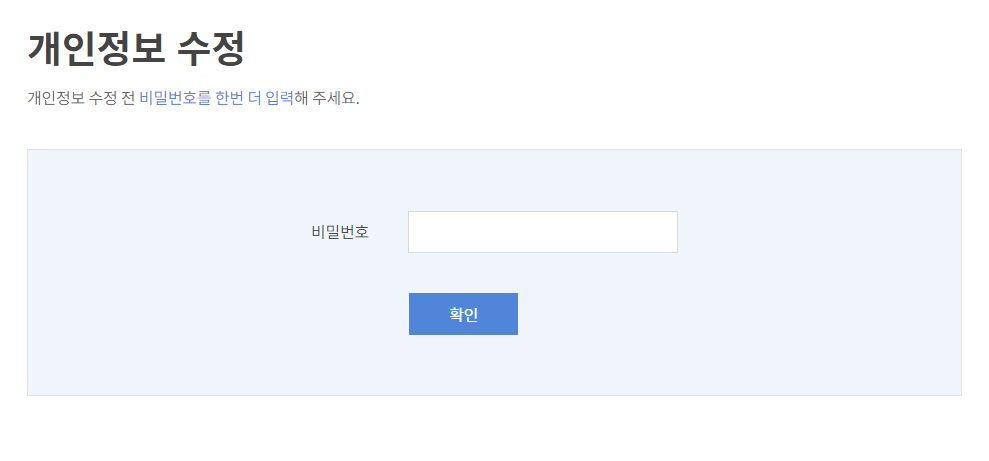This screenshot has width=989, height=461.
Task: Click the blue 확인 button
Action: coord(463,314)
